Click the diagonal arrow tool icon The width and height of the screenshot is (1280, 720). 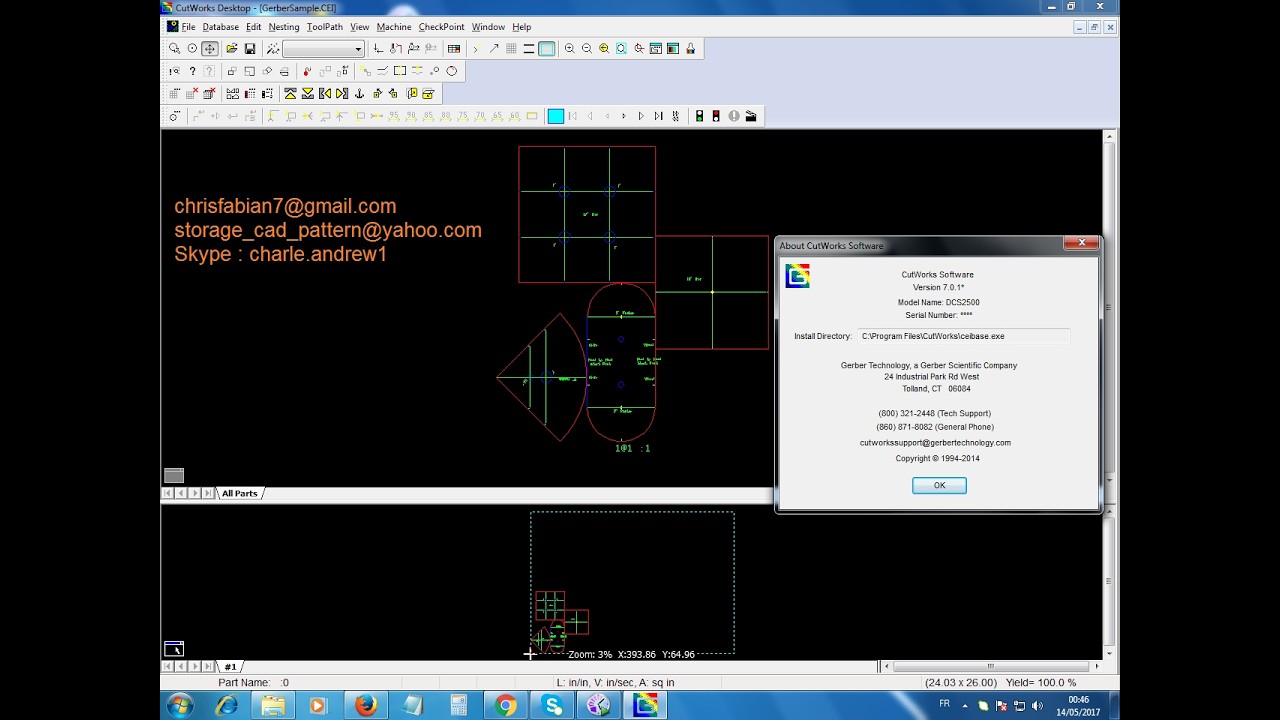coord(494,48)
